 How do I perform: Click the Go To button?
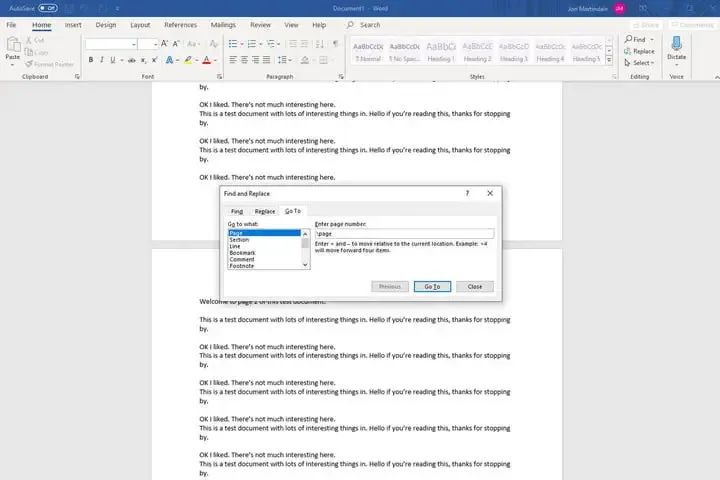432,287
